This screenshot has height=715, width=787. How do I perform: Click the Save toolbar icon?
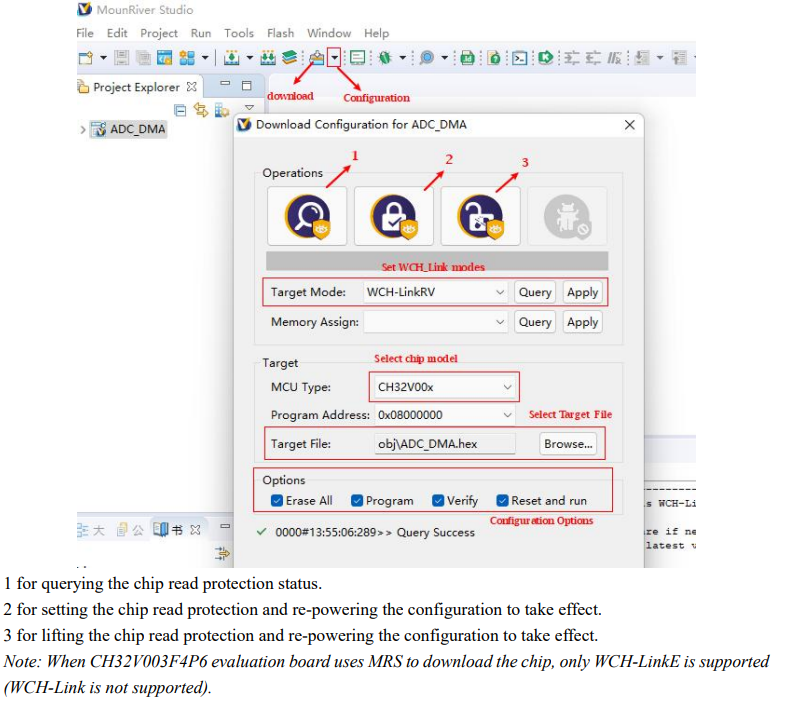point(121,58)
